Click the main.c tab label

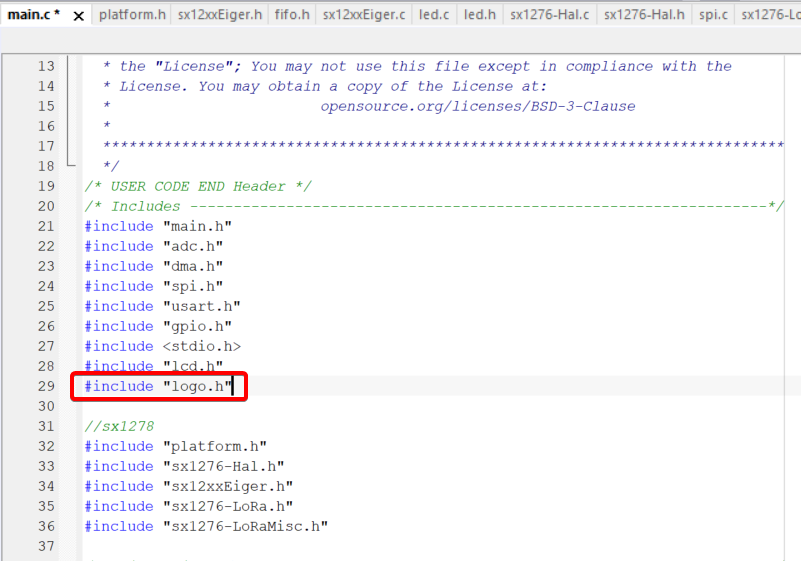(x=33, y=15)
